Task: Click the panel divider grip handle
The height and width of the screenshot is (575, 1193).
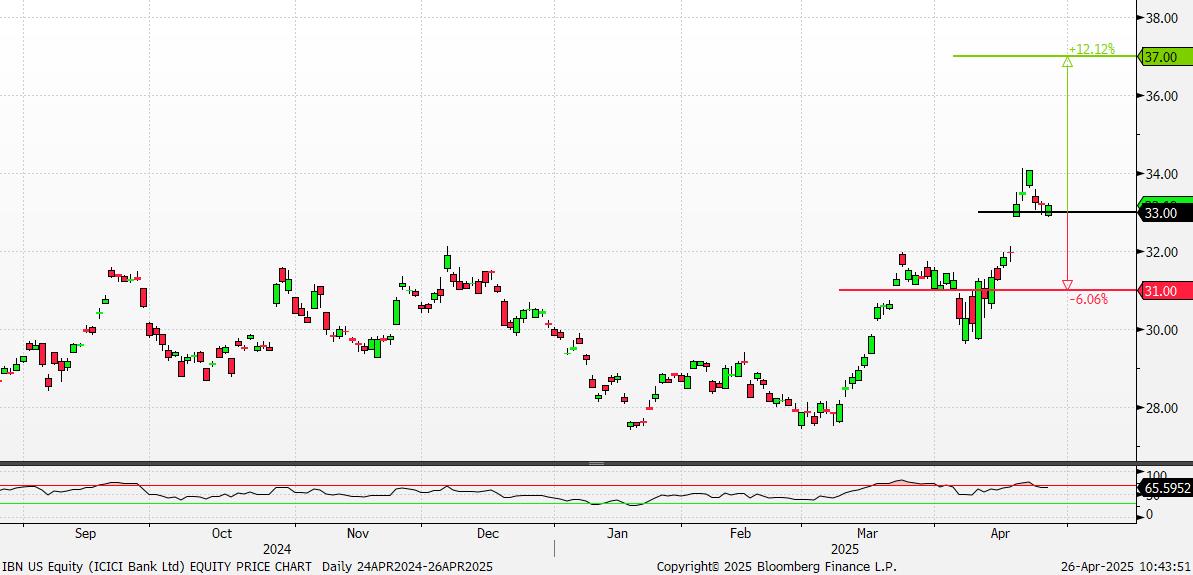Action: 596,464
